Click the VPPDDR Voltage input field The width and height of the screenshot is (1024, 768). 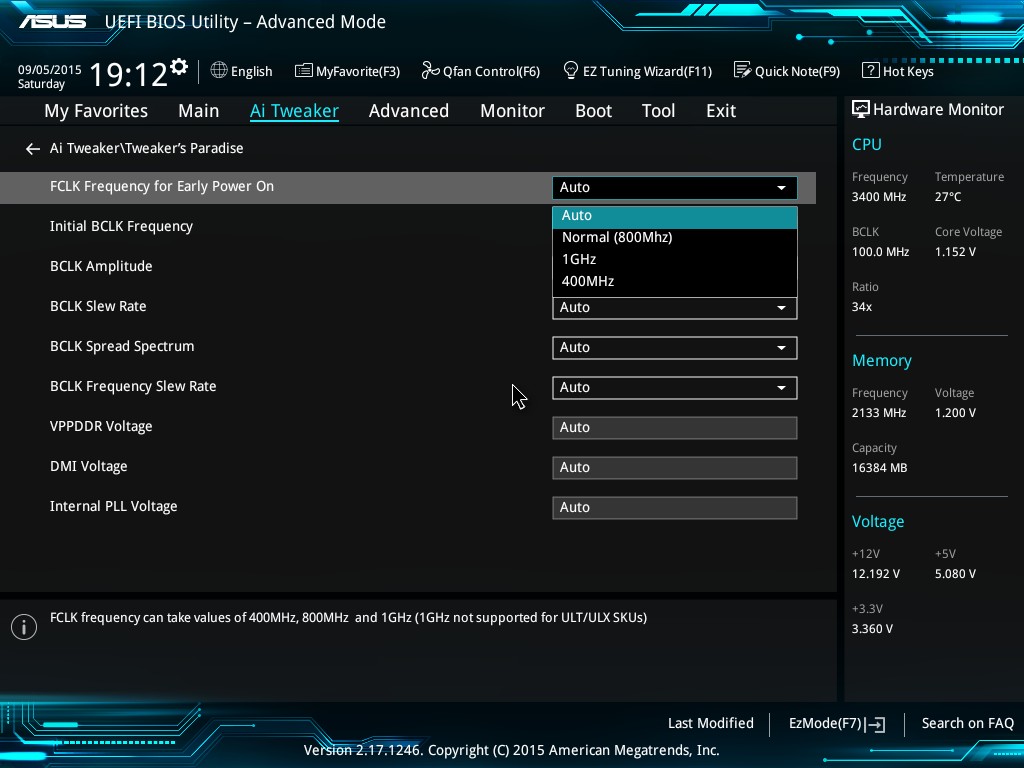(675, 428)
